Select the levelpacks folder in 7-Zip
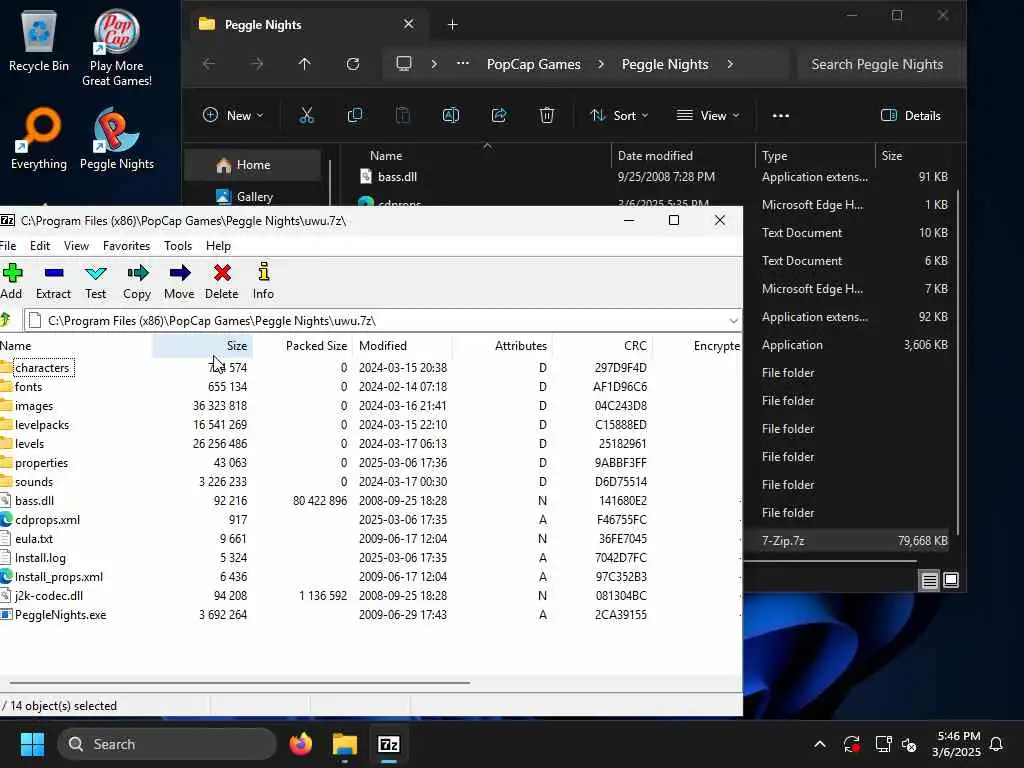The image size is (1024, 768). tap(41, 424)
